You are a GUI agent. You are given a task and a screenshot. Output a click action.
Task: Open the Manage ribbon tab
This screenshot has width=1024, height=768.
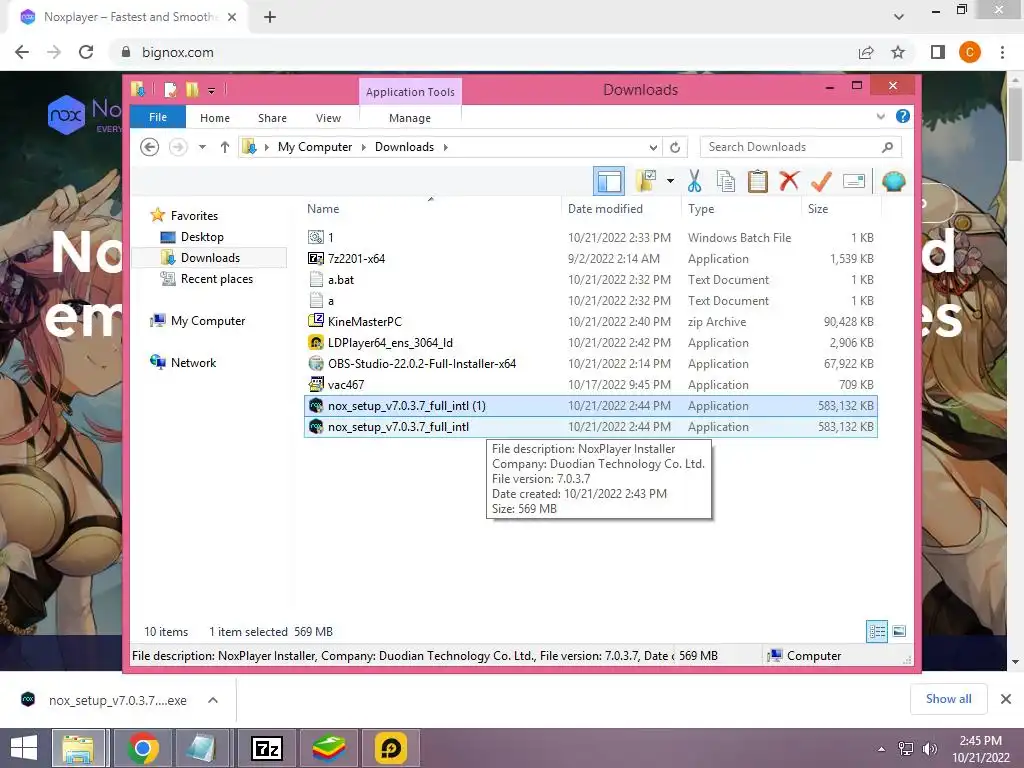coord(409,118)
